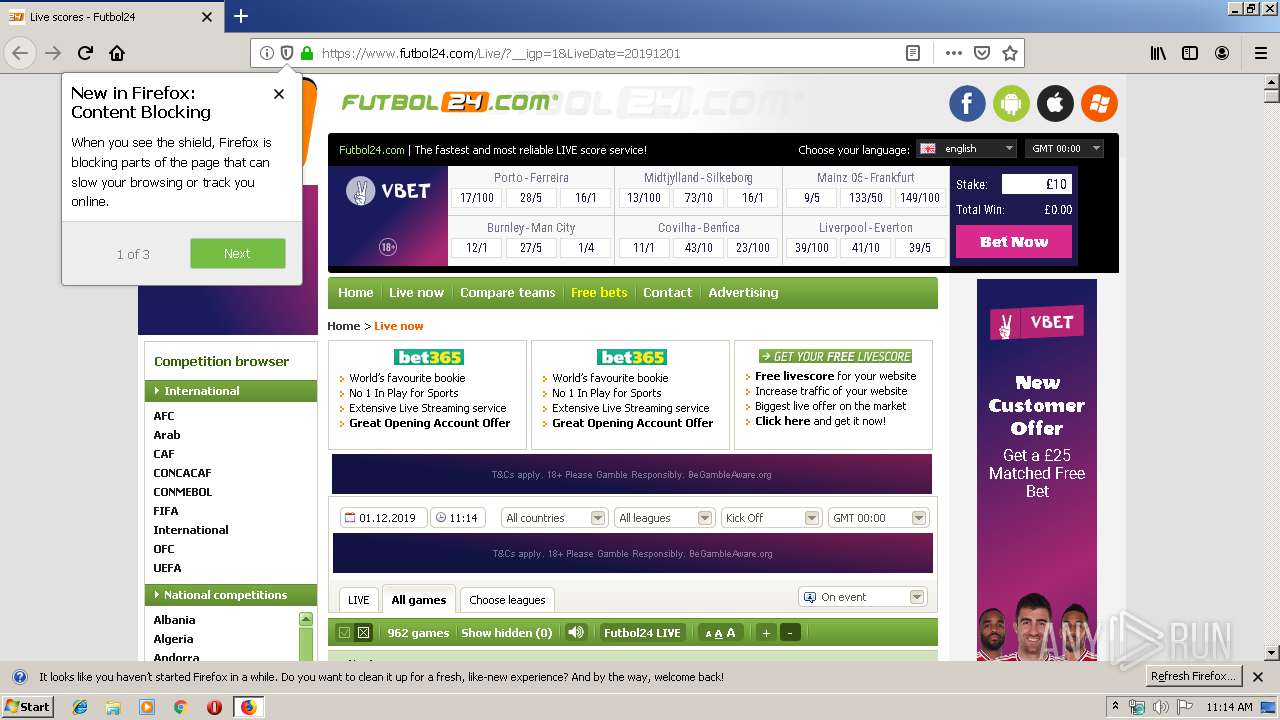Go to Home in the menu
The image size is (1280, 720).
355,293
